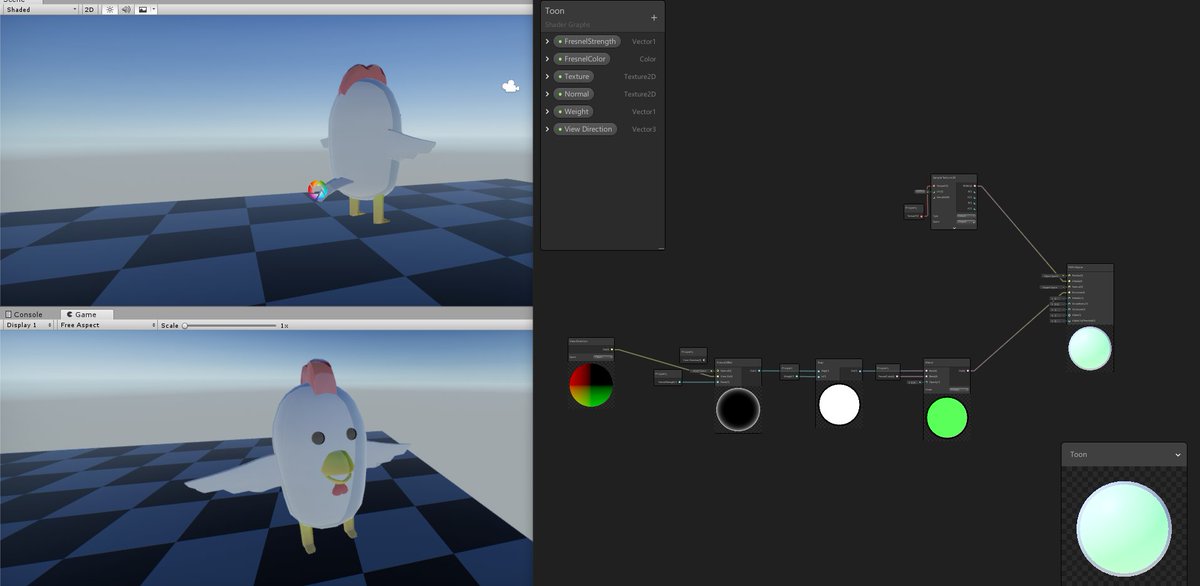Click the Vector3 type label of View Direction
Screen dimensions: 1200x586
tap(644, 129)
